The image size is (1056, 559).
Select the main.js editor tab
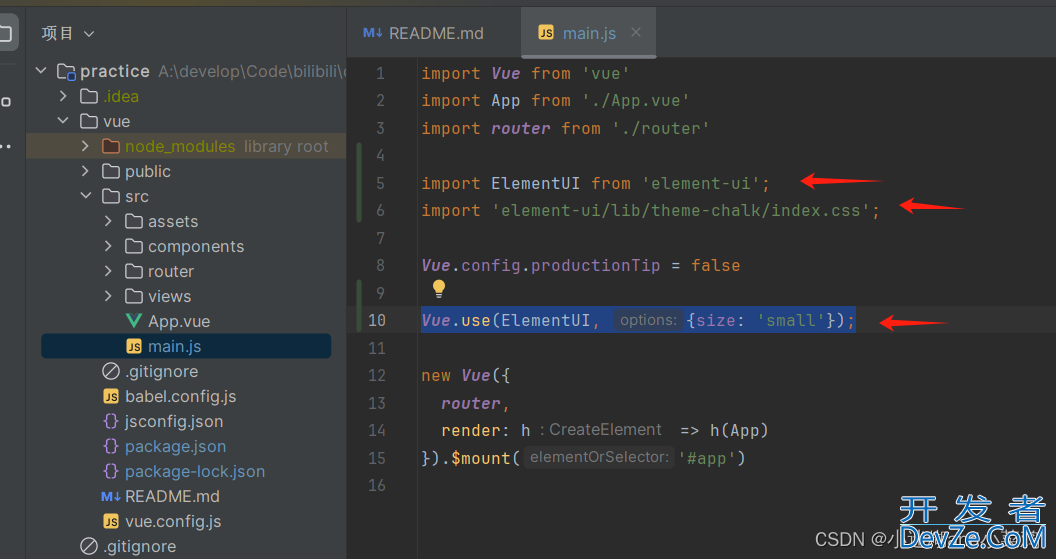click(x=589, y=33)
